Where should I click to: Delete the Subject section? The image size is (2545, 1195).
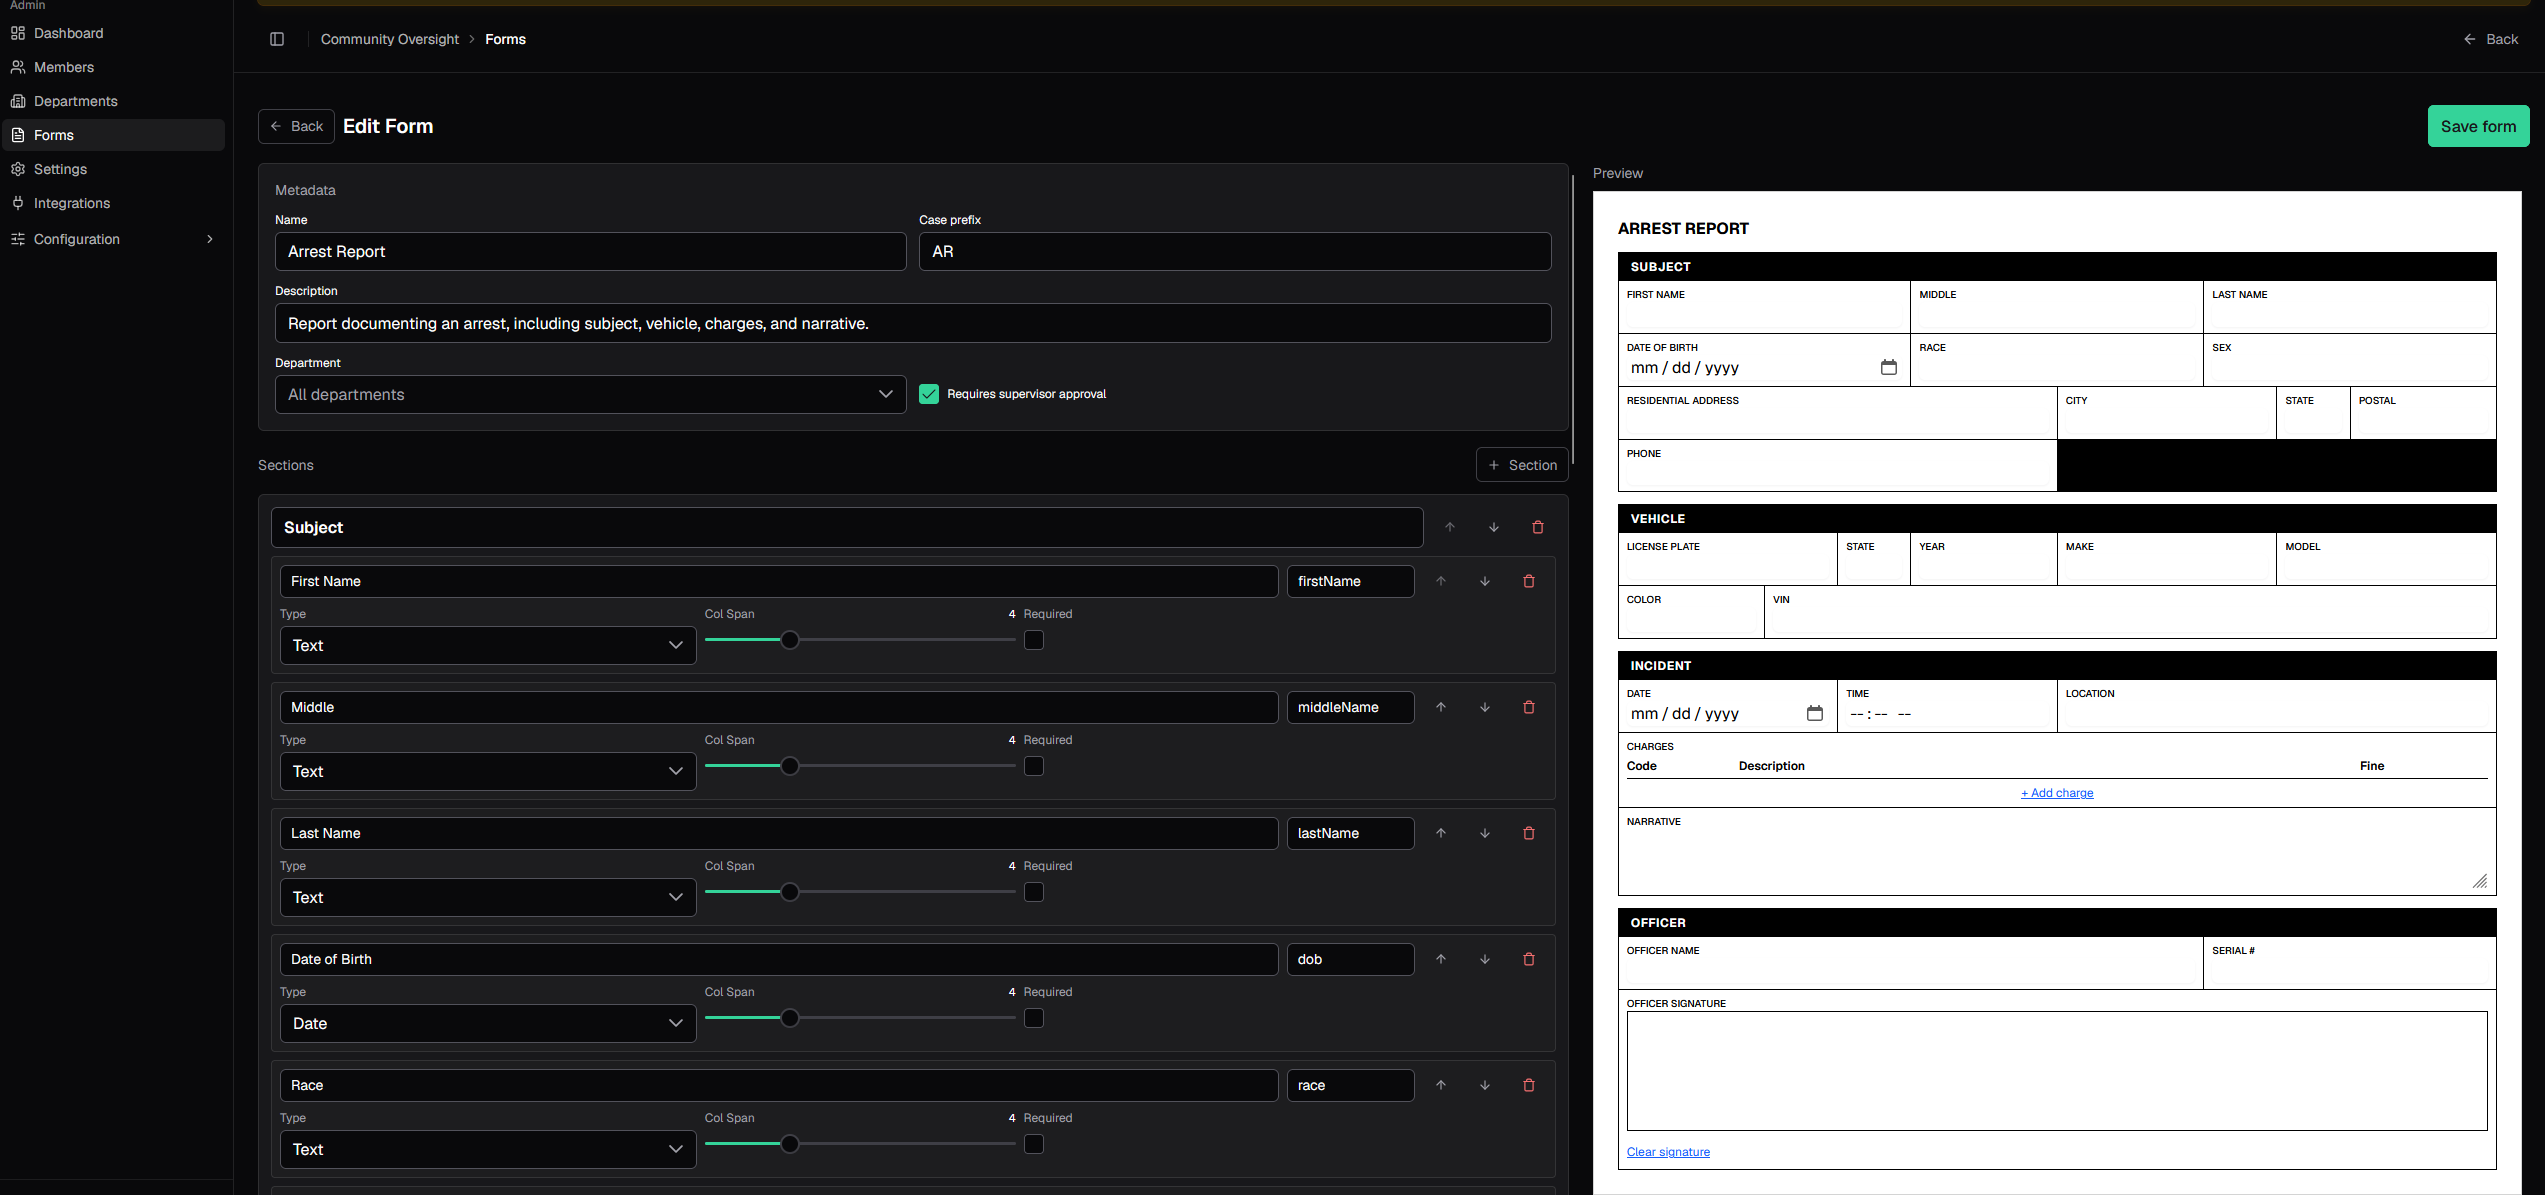[x=1538, y=527]
